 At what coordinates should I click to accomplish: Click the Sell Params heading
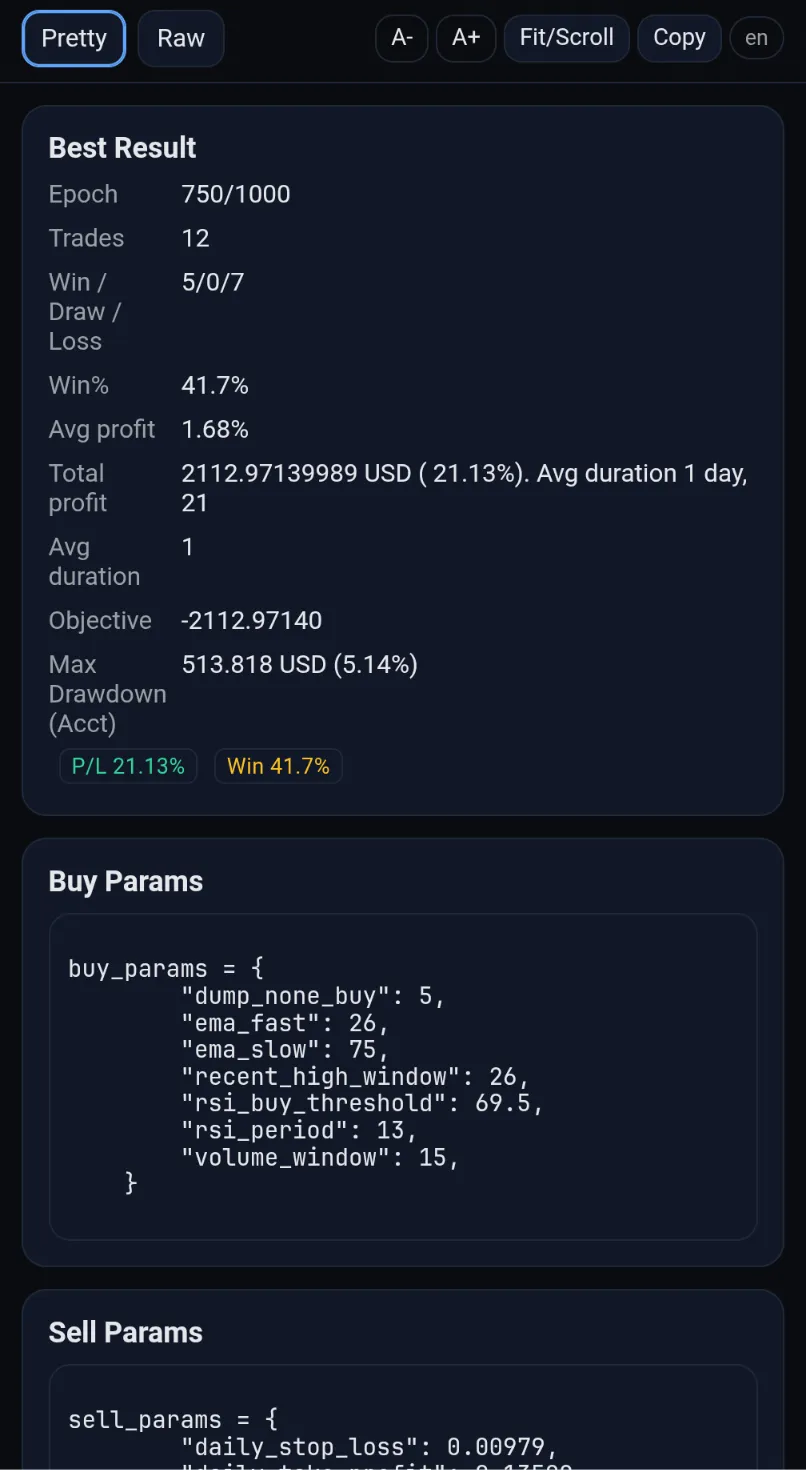click(x=126, y=1332)
